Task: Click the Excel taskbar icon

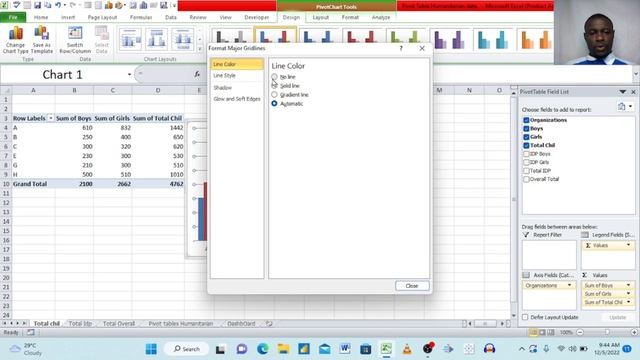Action: point(386,349)
